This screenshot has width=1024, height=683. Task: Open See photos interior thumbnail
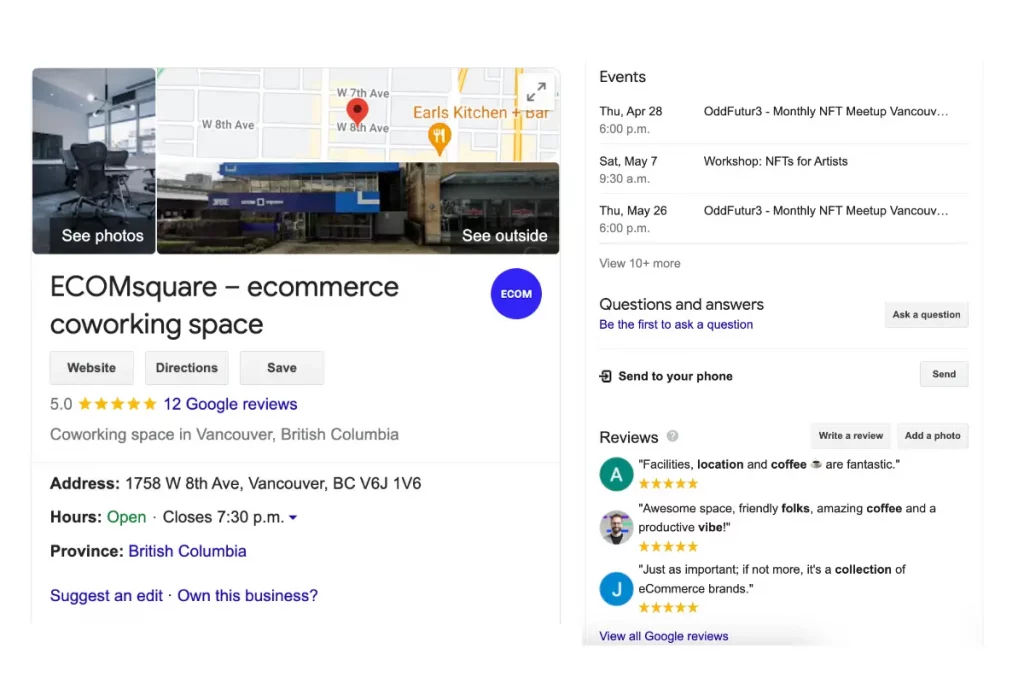[94, 161]
